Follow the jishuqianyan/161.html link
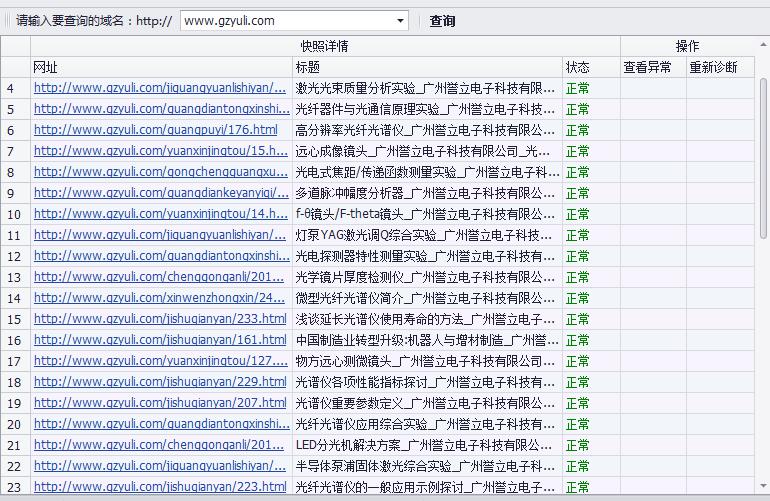 click(160, 340)
